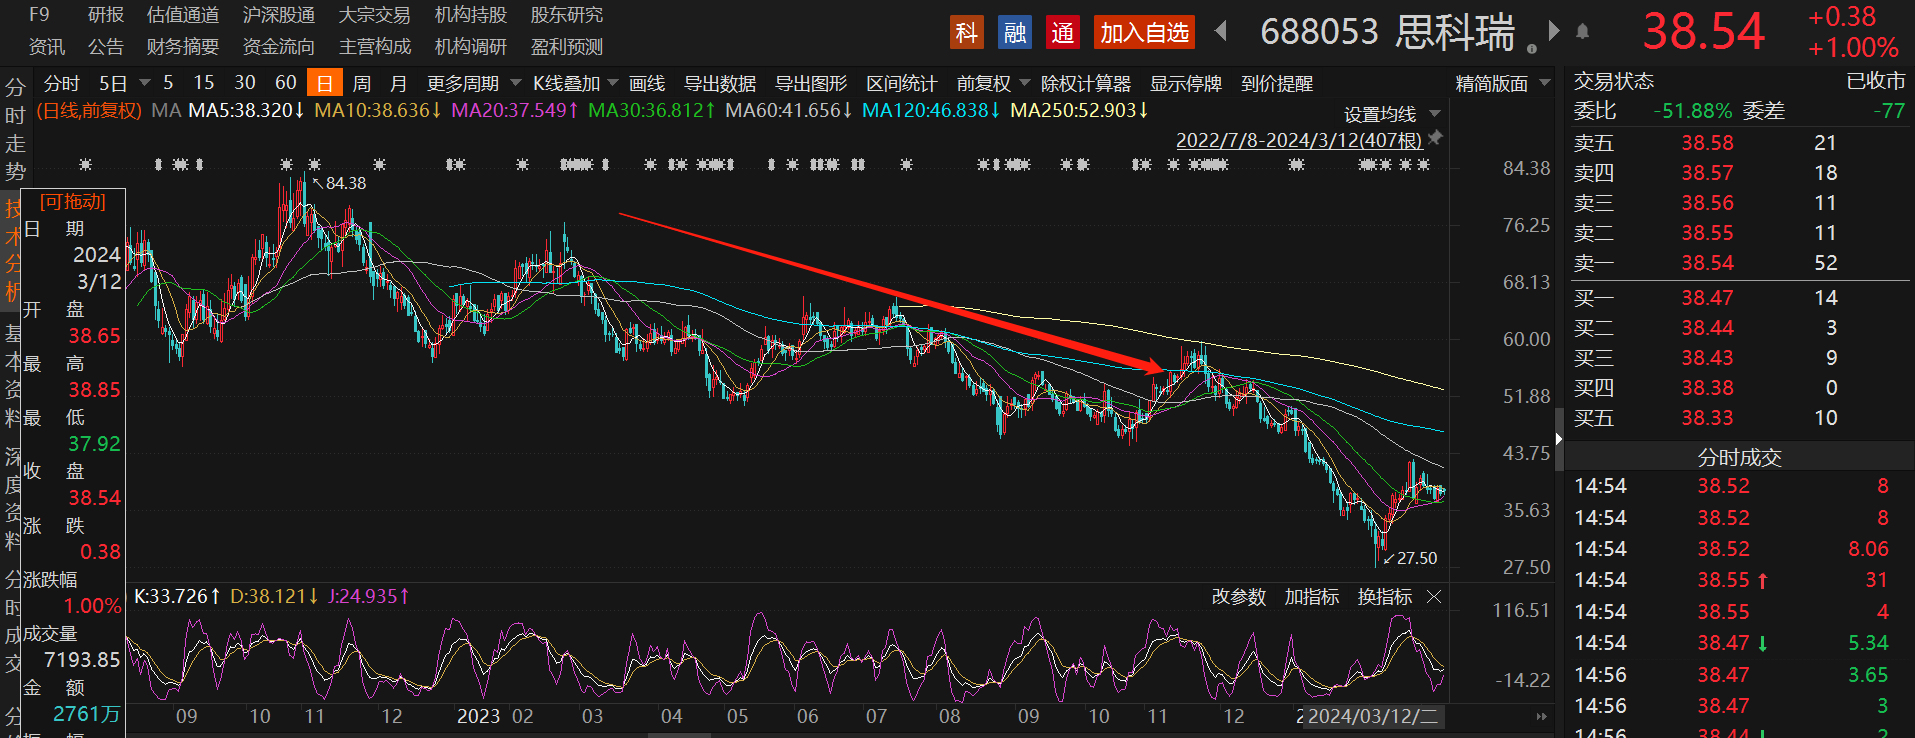
Task: Click the 买一 bid price 38.47
Action: (x=1707, y=298)
